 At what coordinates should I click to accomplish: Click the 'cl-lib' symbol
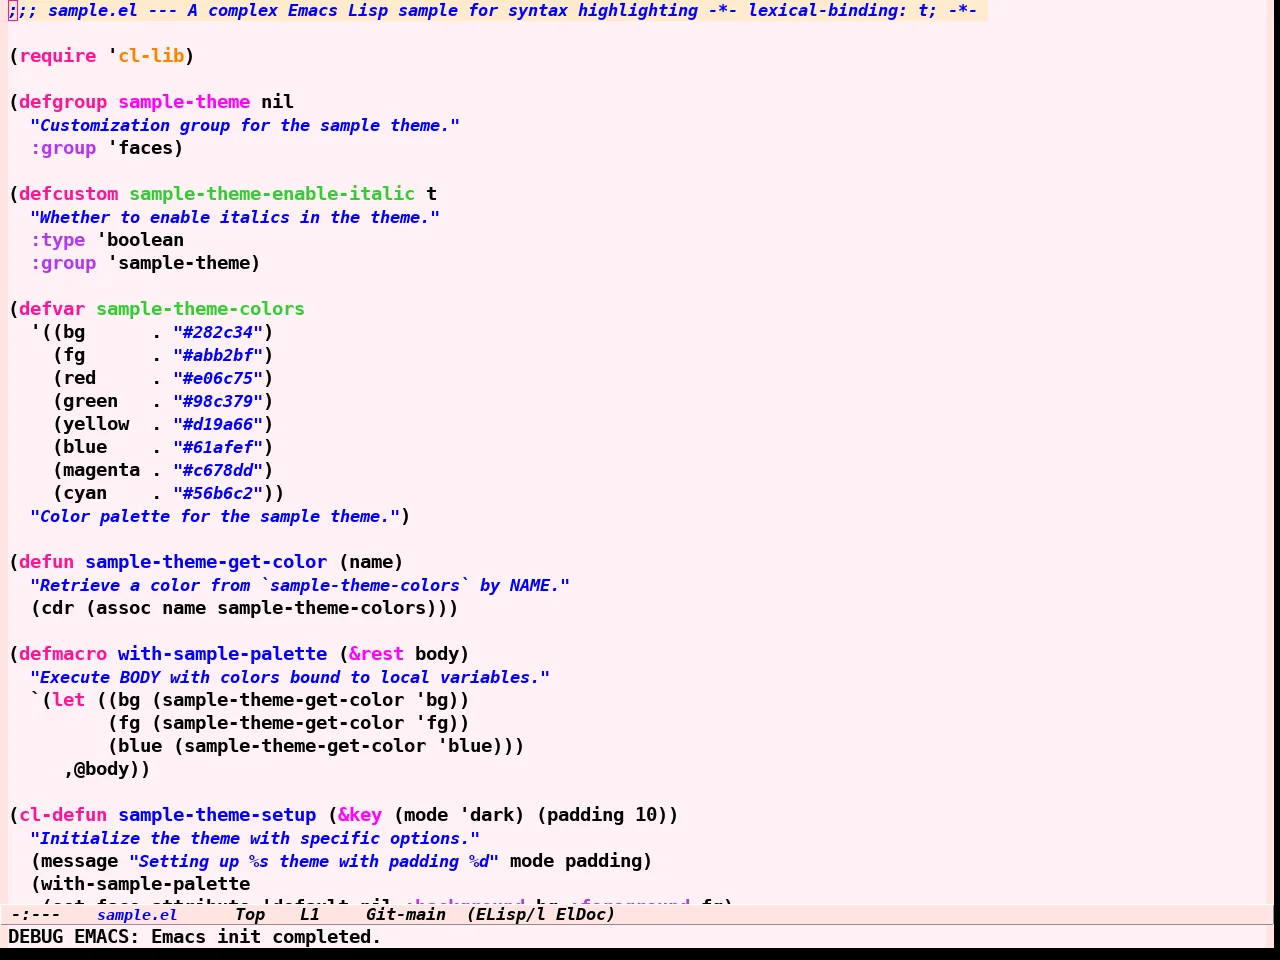tap(151, 56)
